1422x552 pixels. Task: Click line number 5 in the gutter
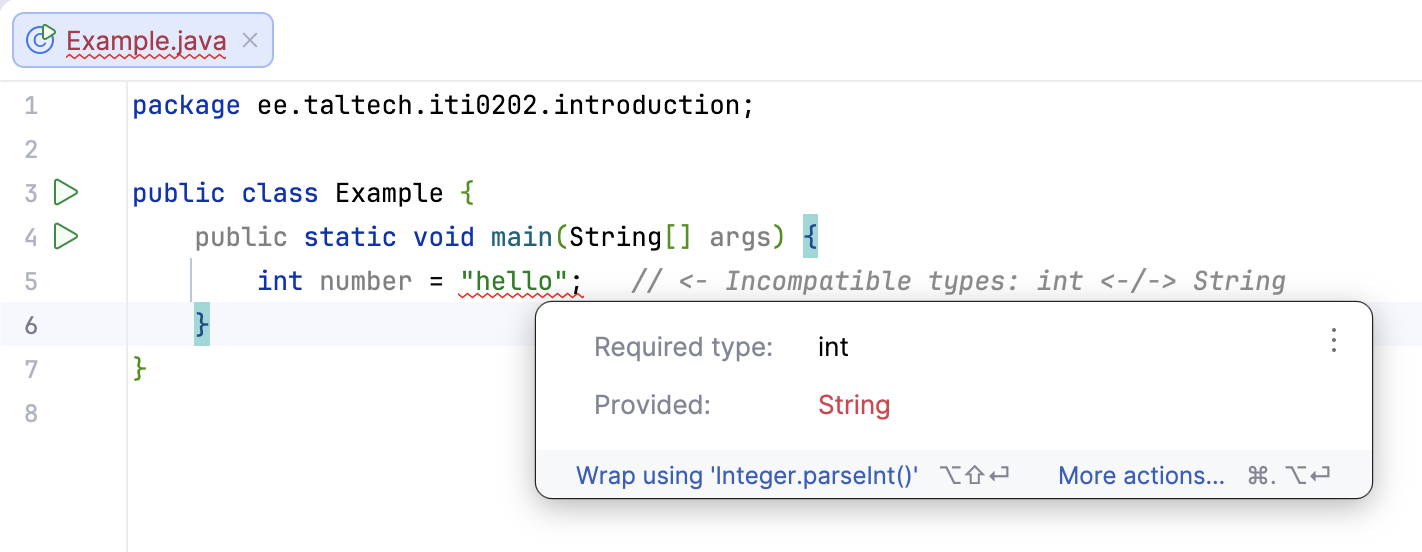tap(31, 281)
